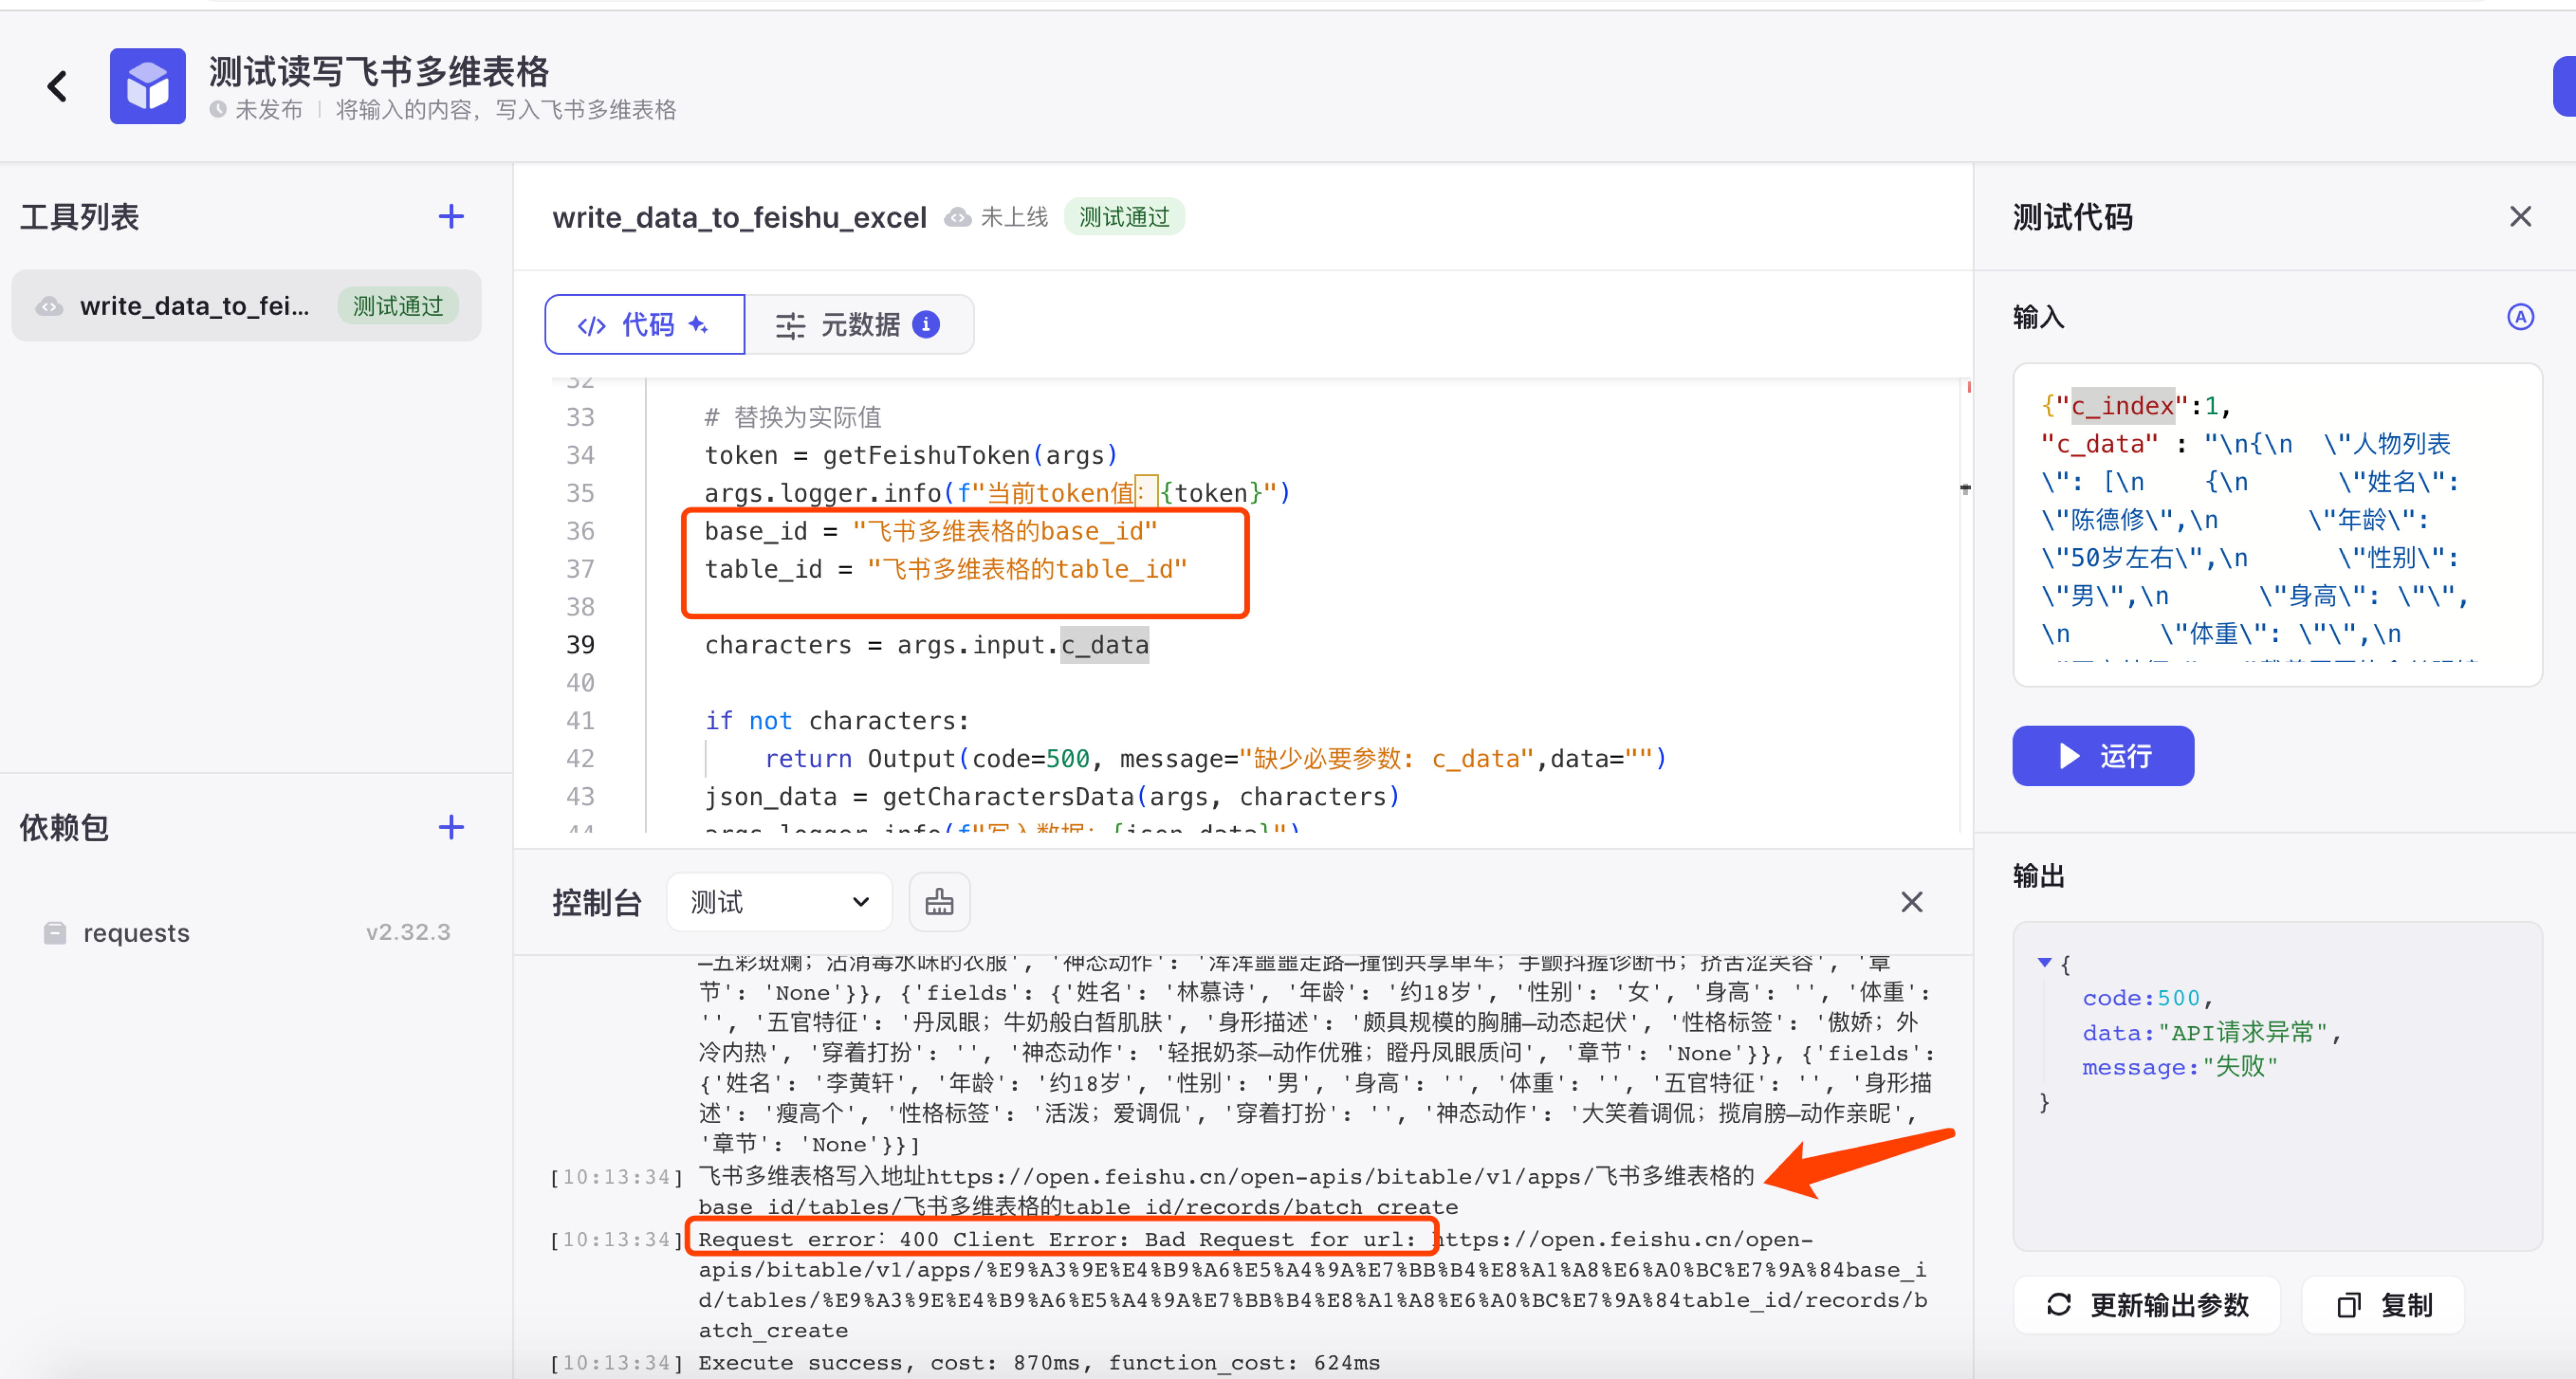Viewport: 2576px width, 1379px height.
Task: Add a dependency package with plus icon
Action: click(451, 827)
